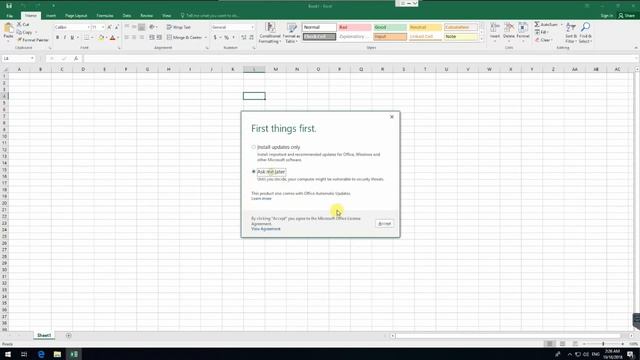Viewport: 640px width, 360px height.
Task: Click Sign in at top right
Action: 607,16
